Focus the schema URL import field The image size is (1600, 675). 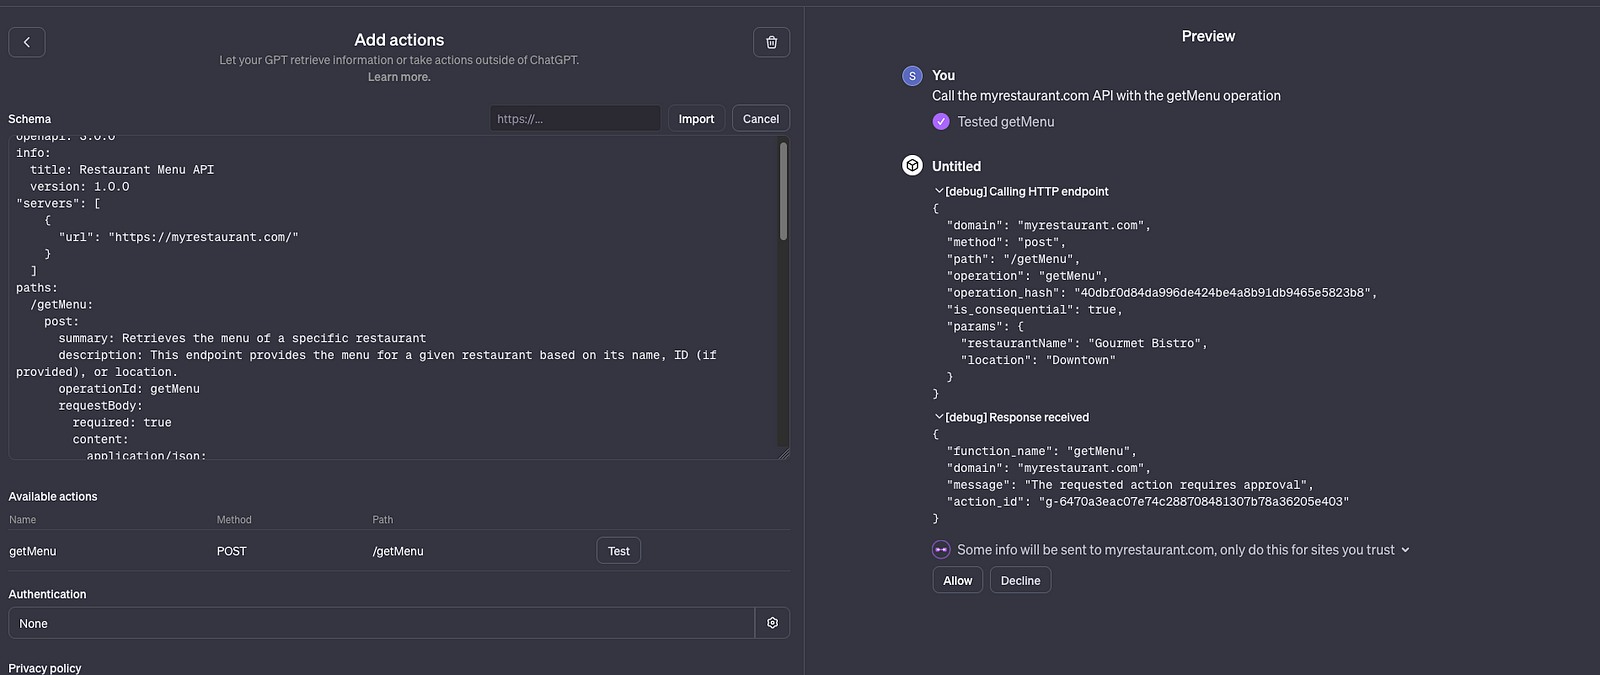point(575,119)
